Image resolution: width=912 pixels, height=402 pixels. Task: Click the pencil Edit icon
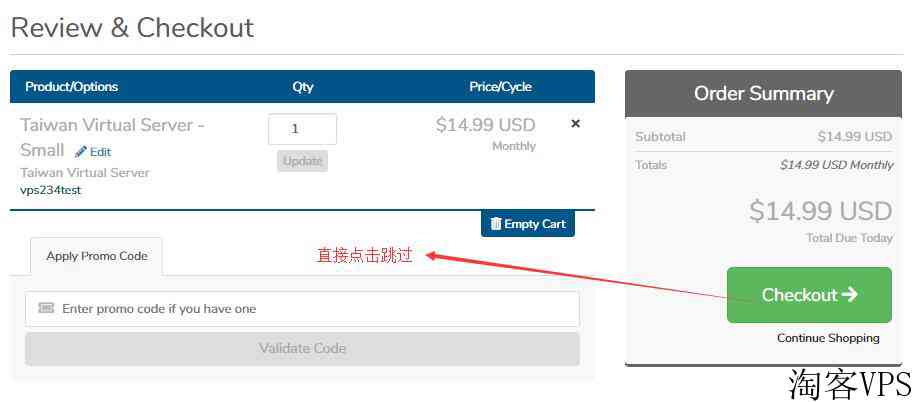[x=81, y=152]
